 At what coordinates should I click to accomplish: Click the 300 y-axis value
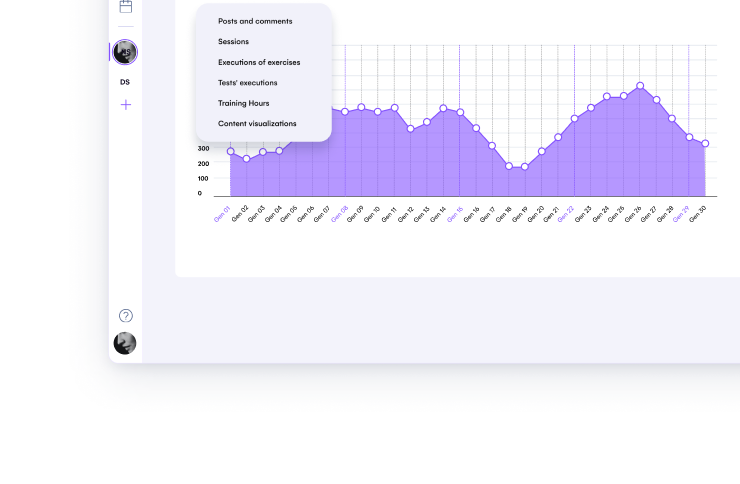click(203, 149)
